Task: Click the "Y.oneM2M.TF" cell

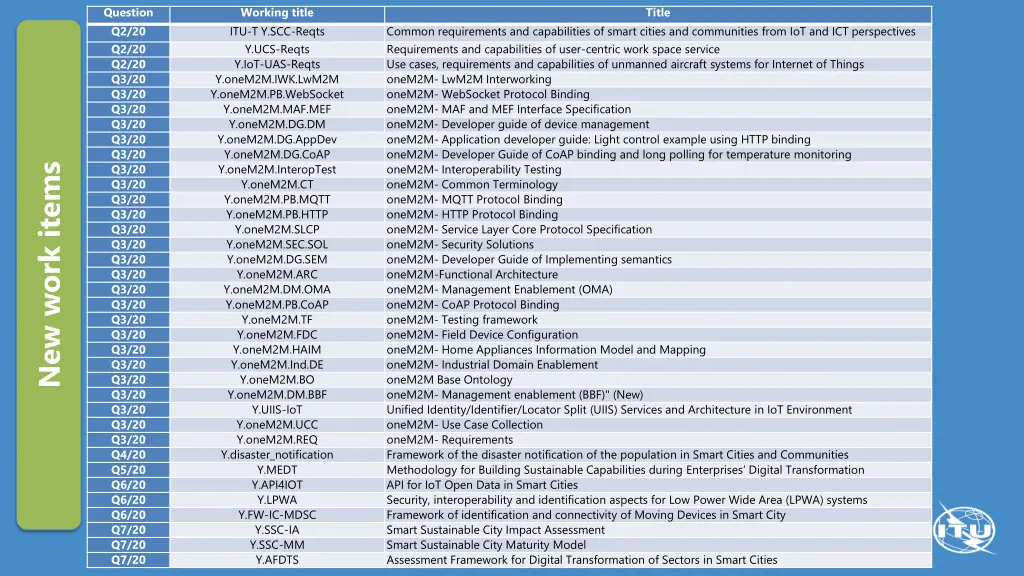Action: pos(277,320)
